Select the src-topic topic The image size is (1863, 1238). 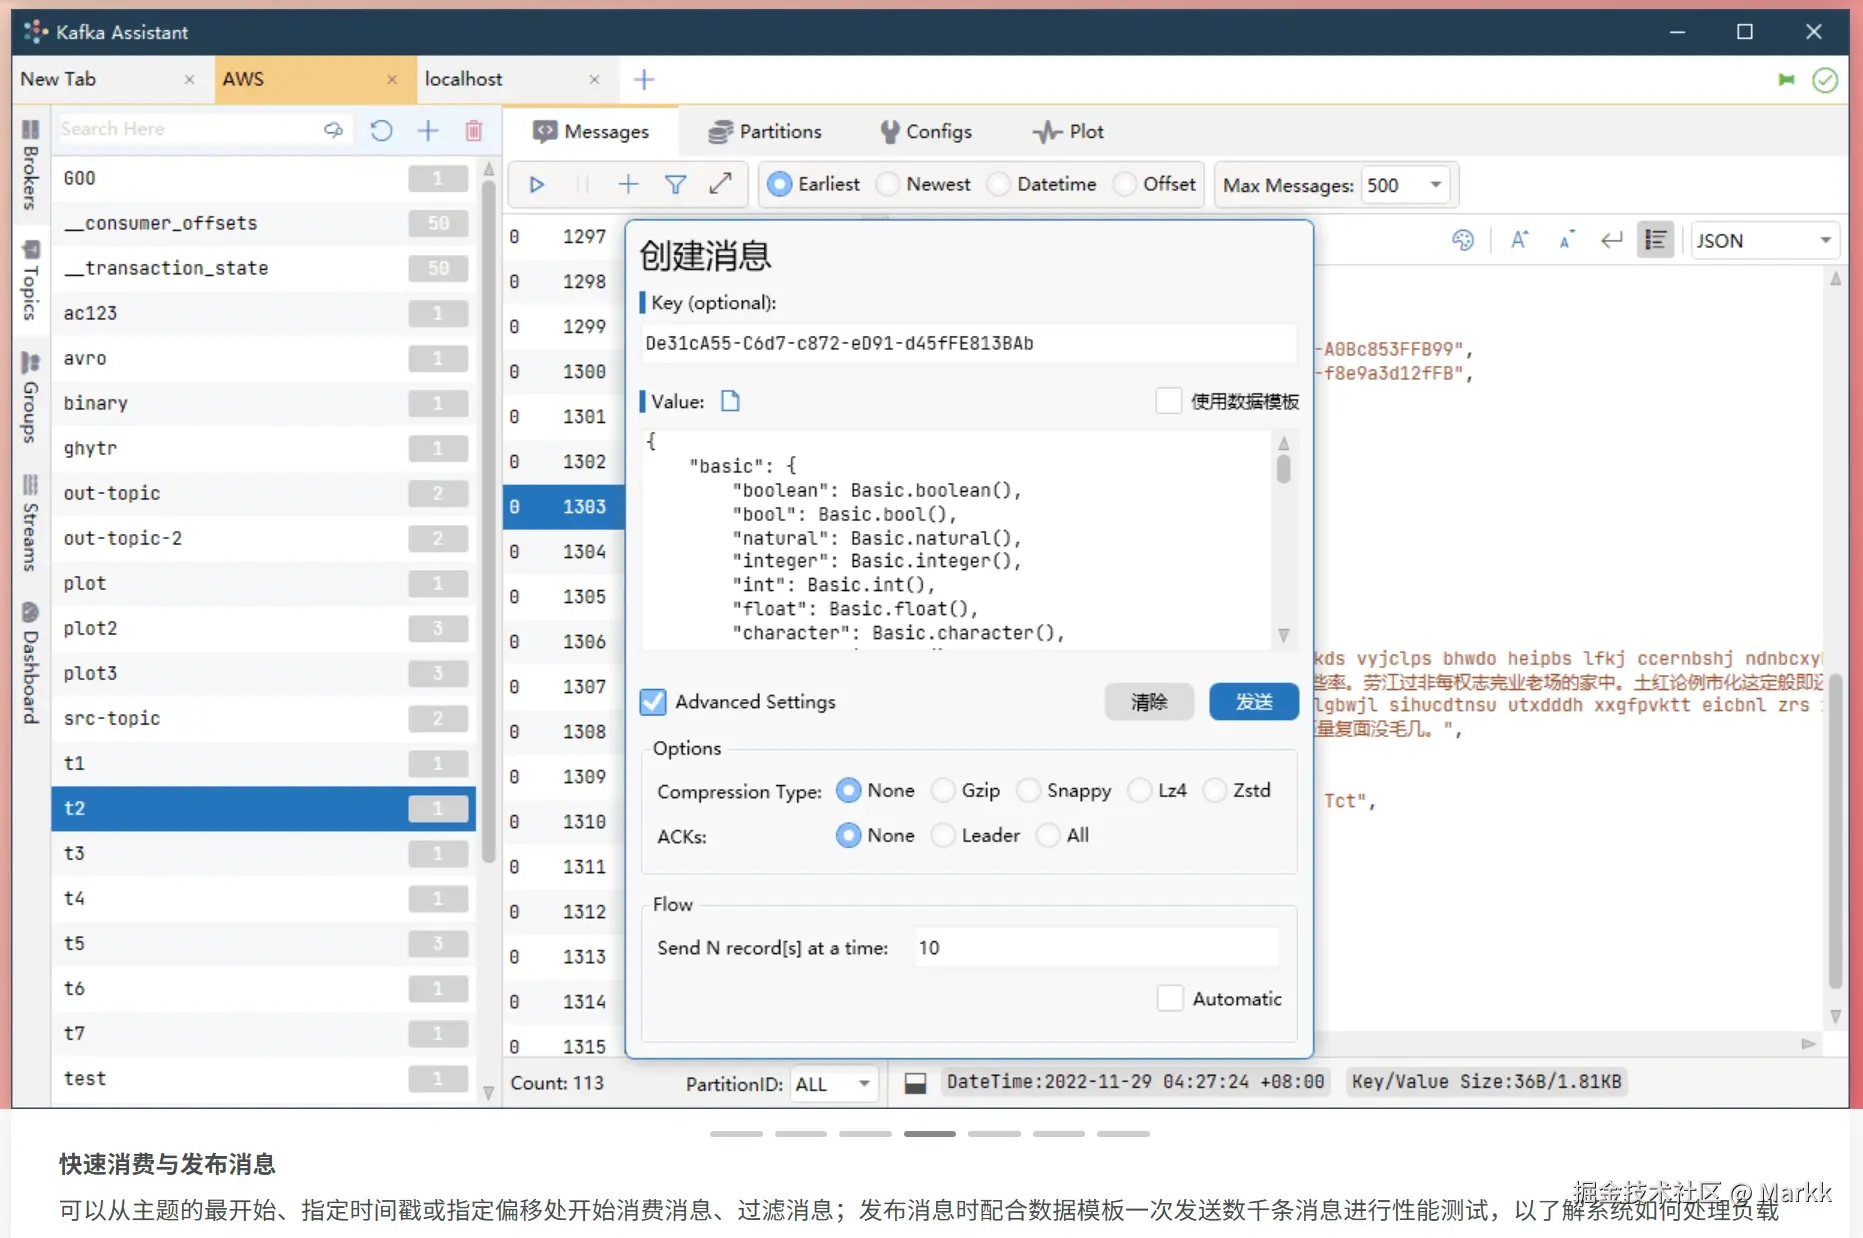(263, 718)
